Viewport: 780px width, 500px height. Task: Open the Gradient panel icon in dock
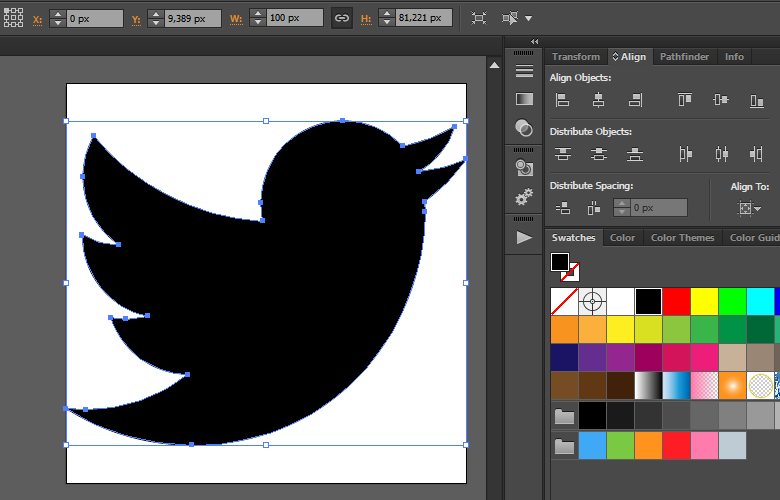coord(524,99)
